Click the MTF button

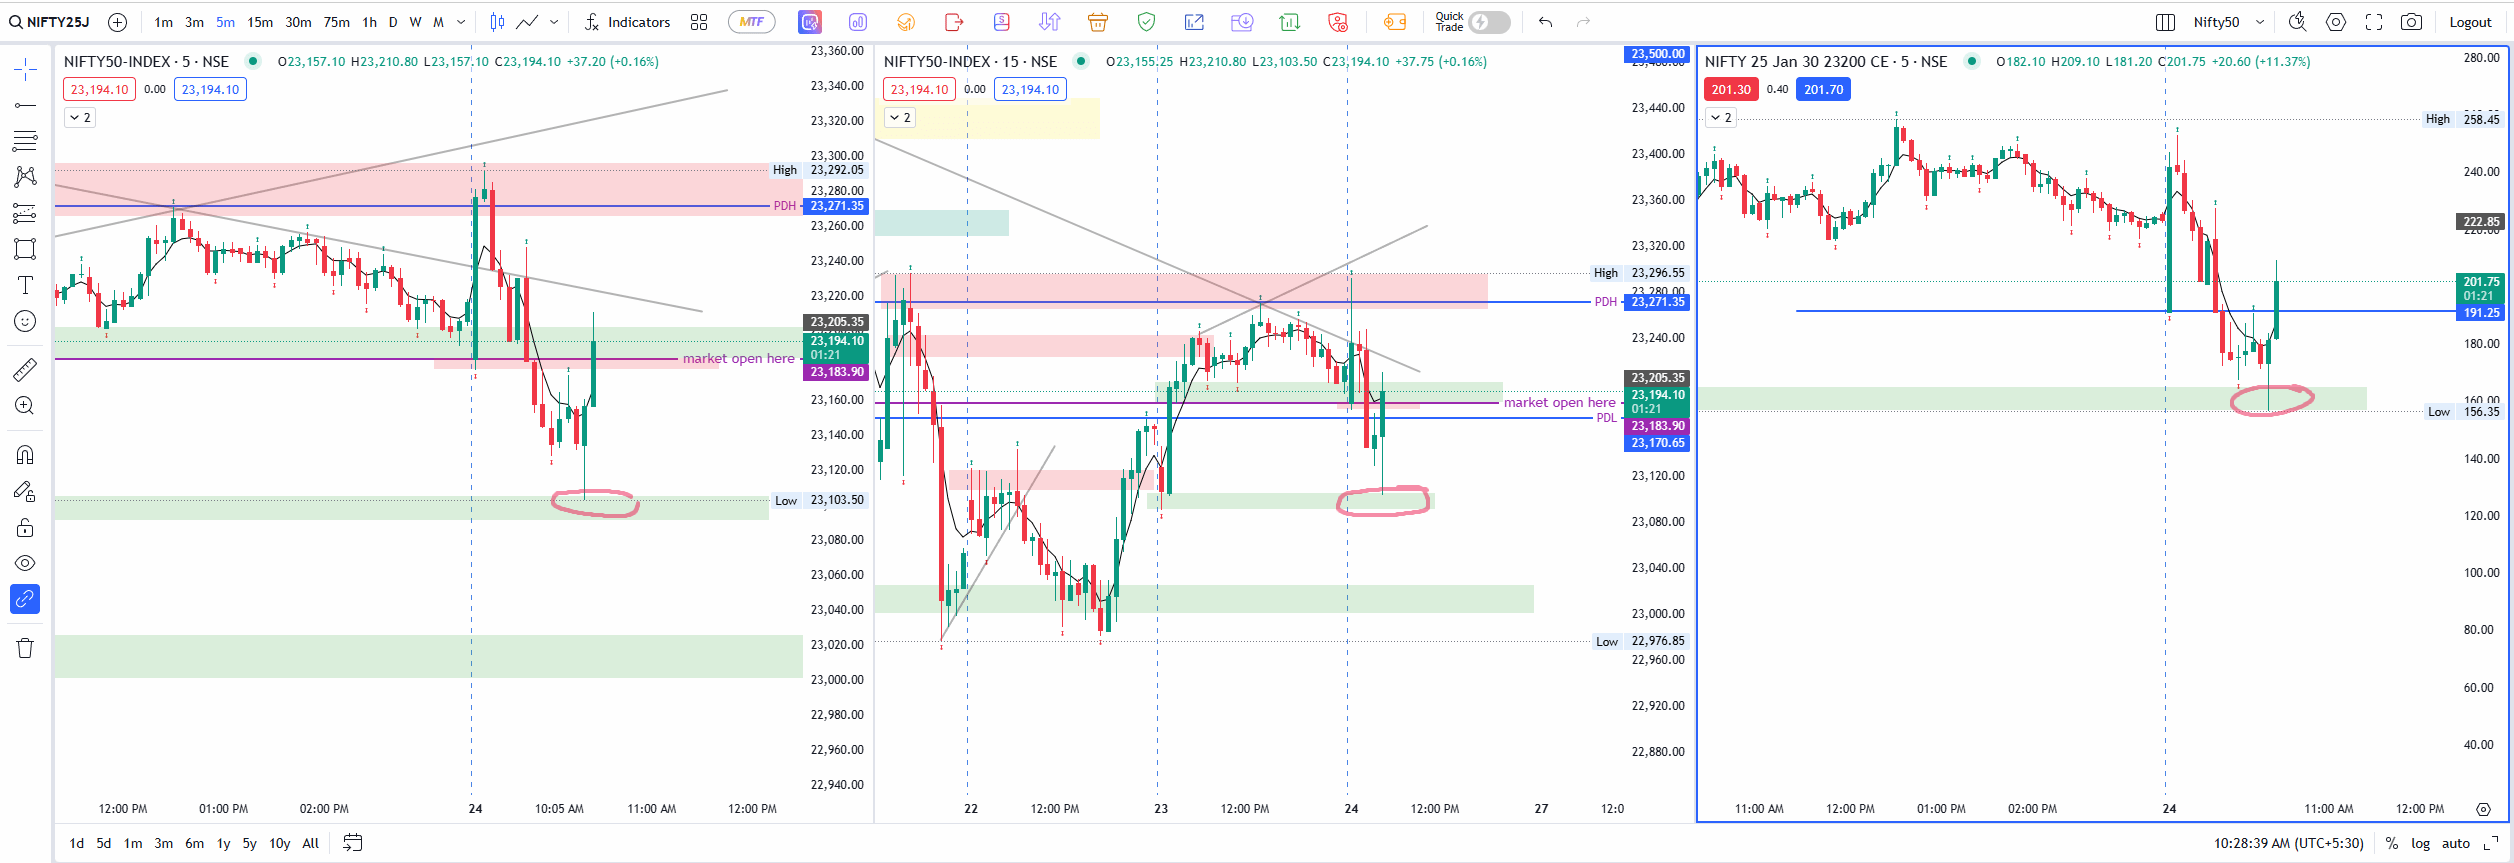click(x=752, y=22)
